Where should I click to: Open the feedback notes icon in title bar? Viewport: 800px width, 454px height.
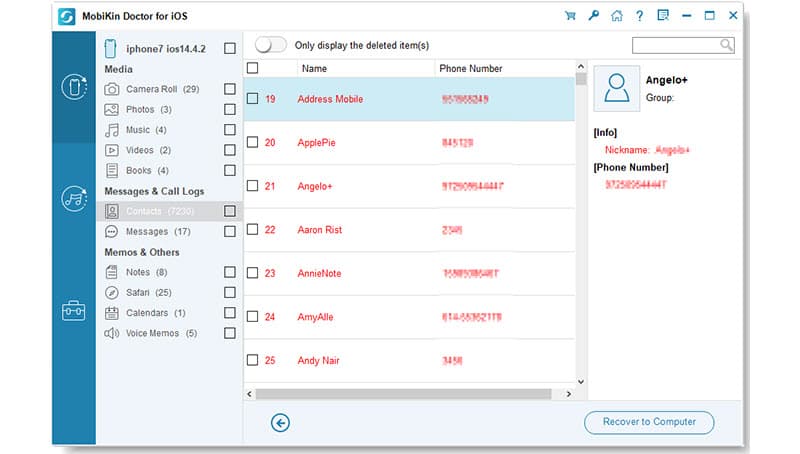pyautogui.click(x=663, y=16)
